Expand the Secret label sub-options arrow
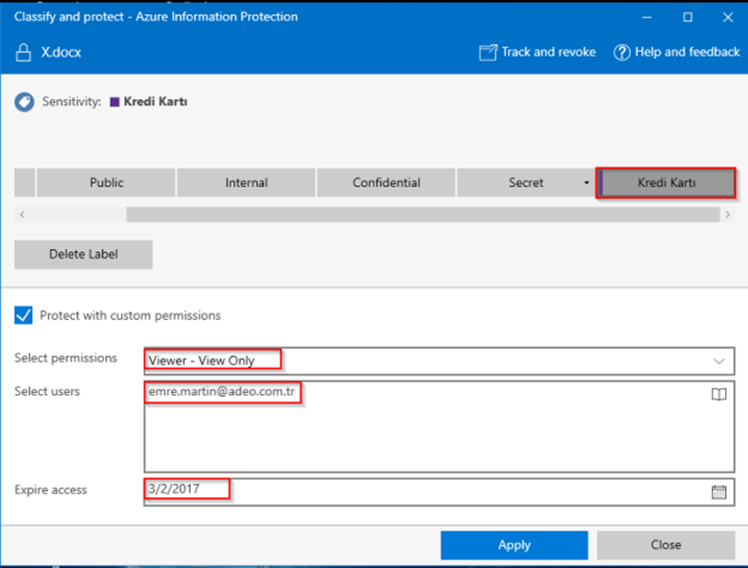Image resolution: width=748 pixels, height=568 pixels. tap(586, 183)
